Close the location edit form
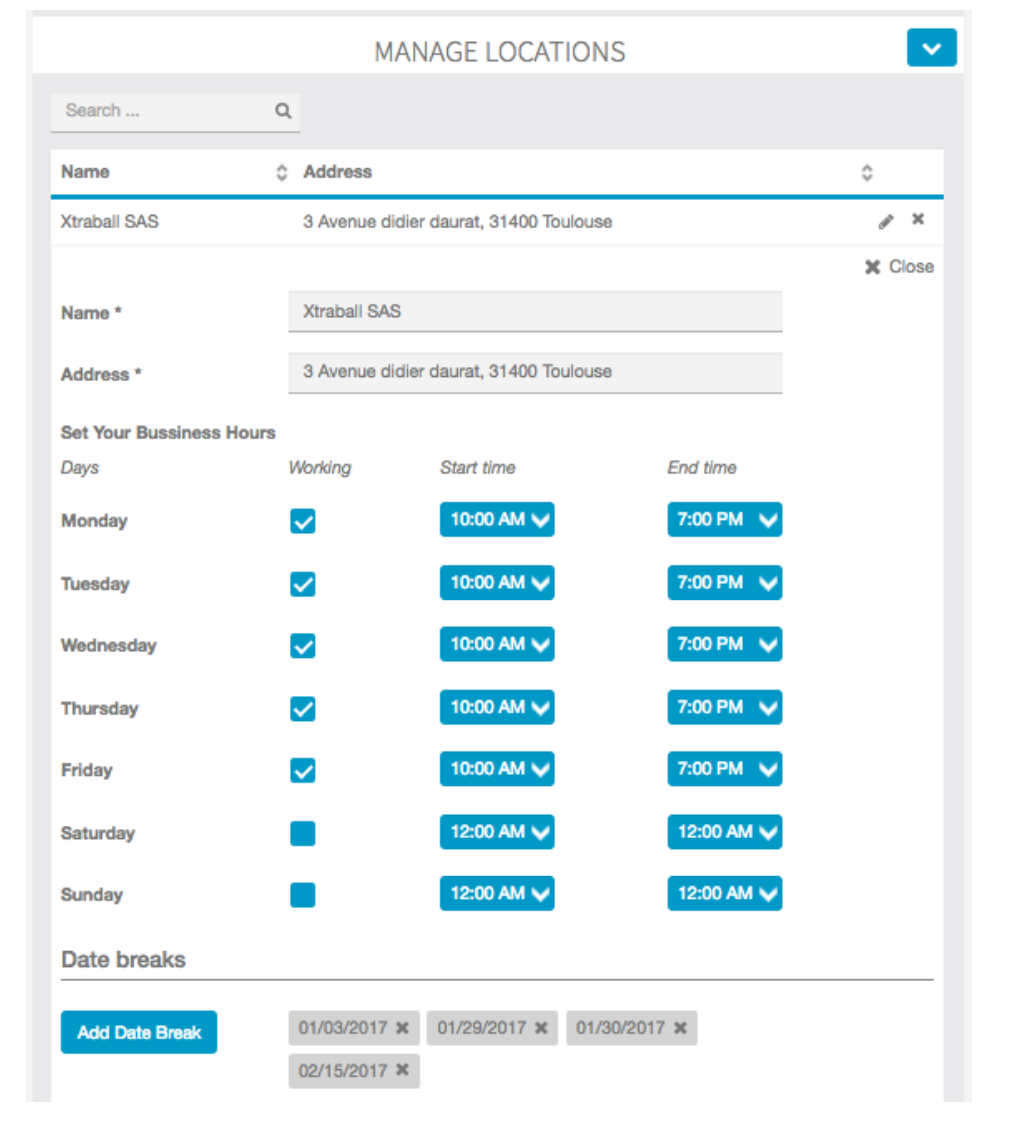Viewport: 1014px width, 1130px height. (x=899, y=267)
